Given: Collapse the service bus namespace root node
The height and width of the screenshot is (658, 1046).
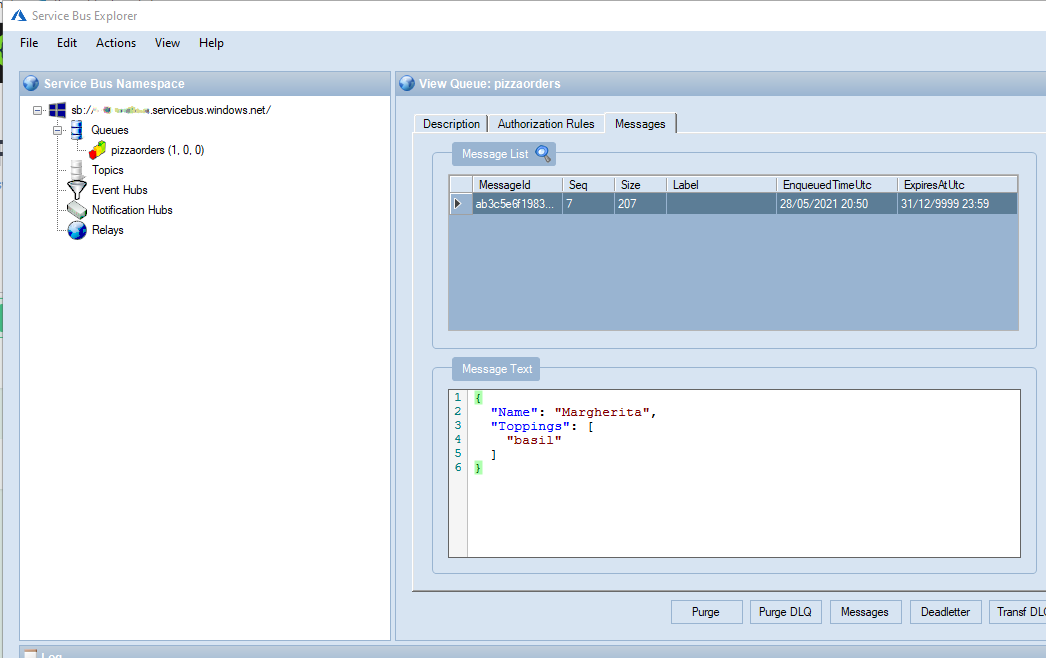Looking at the screenshot, I should 38,110.
